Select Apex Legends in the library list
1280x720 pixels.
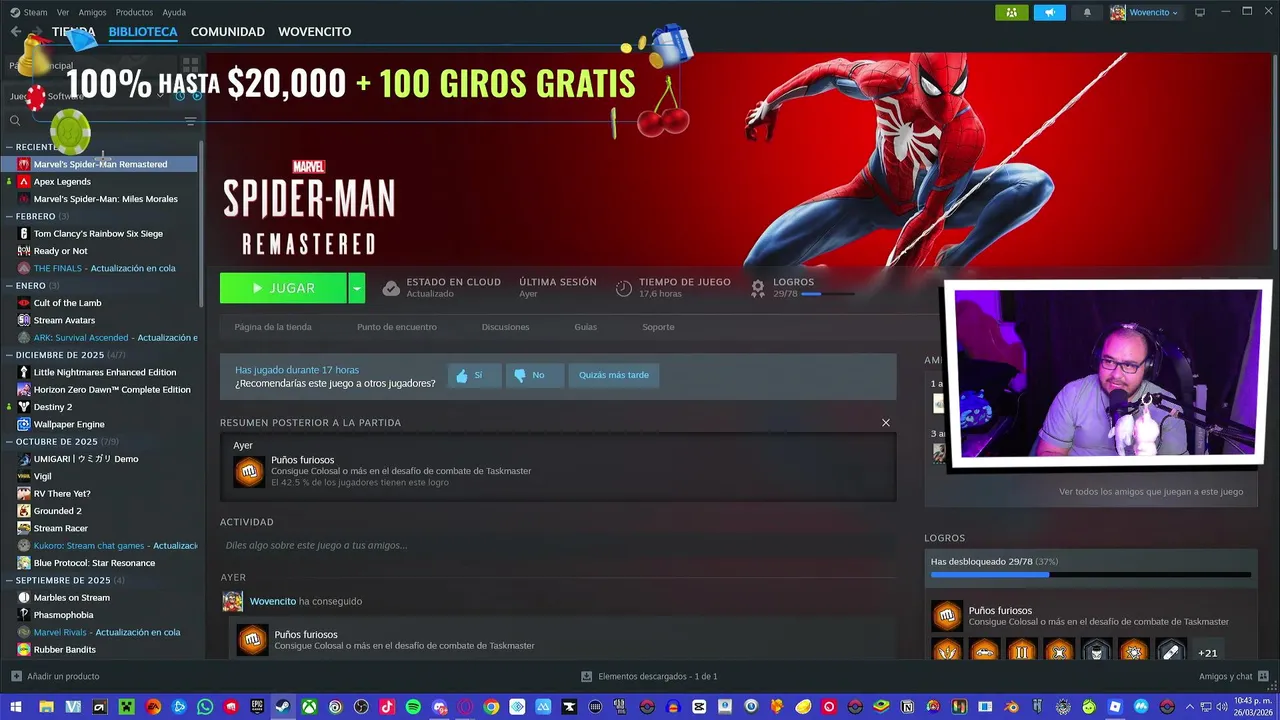pyautogui.click(x=62, y=182)
